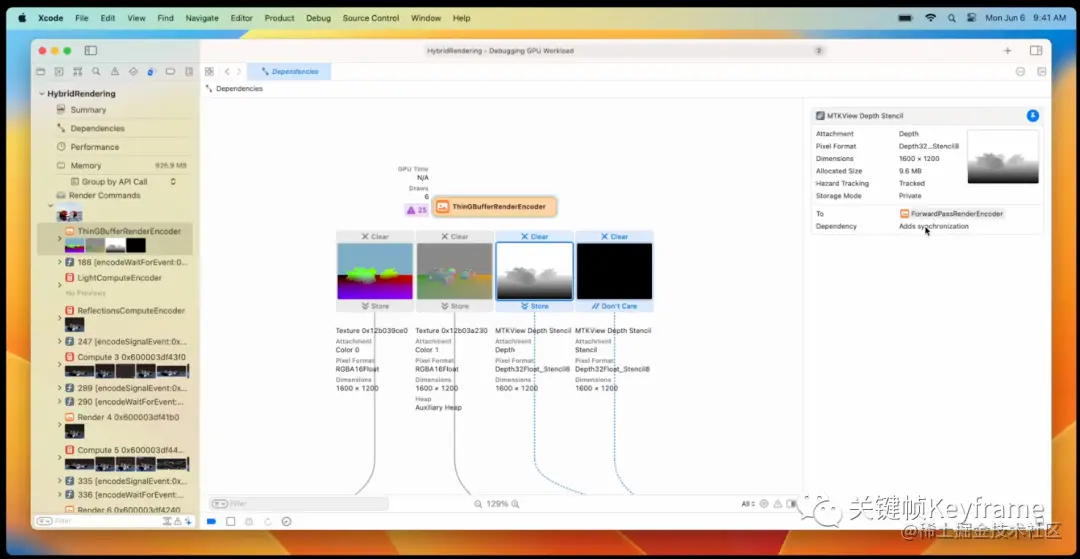
Task: Open the related items grid icon
Action: point(209,72)
